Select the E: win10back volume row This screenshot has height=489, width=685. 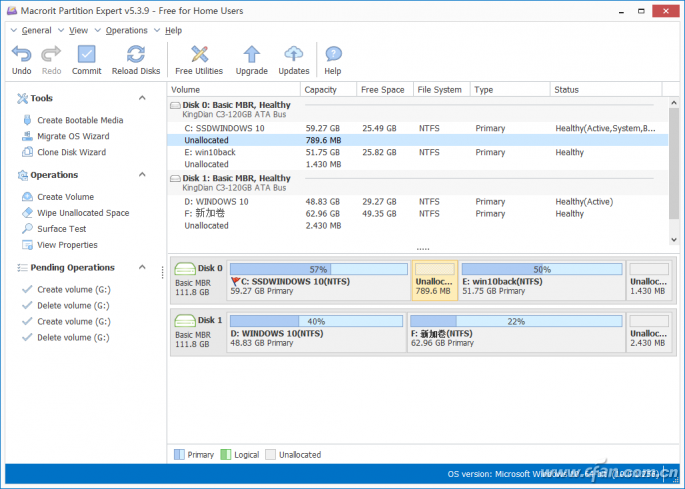click(x=418, y=152)
